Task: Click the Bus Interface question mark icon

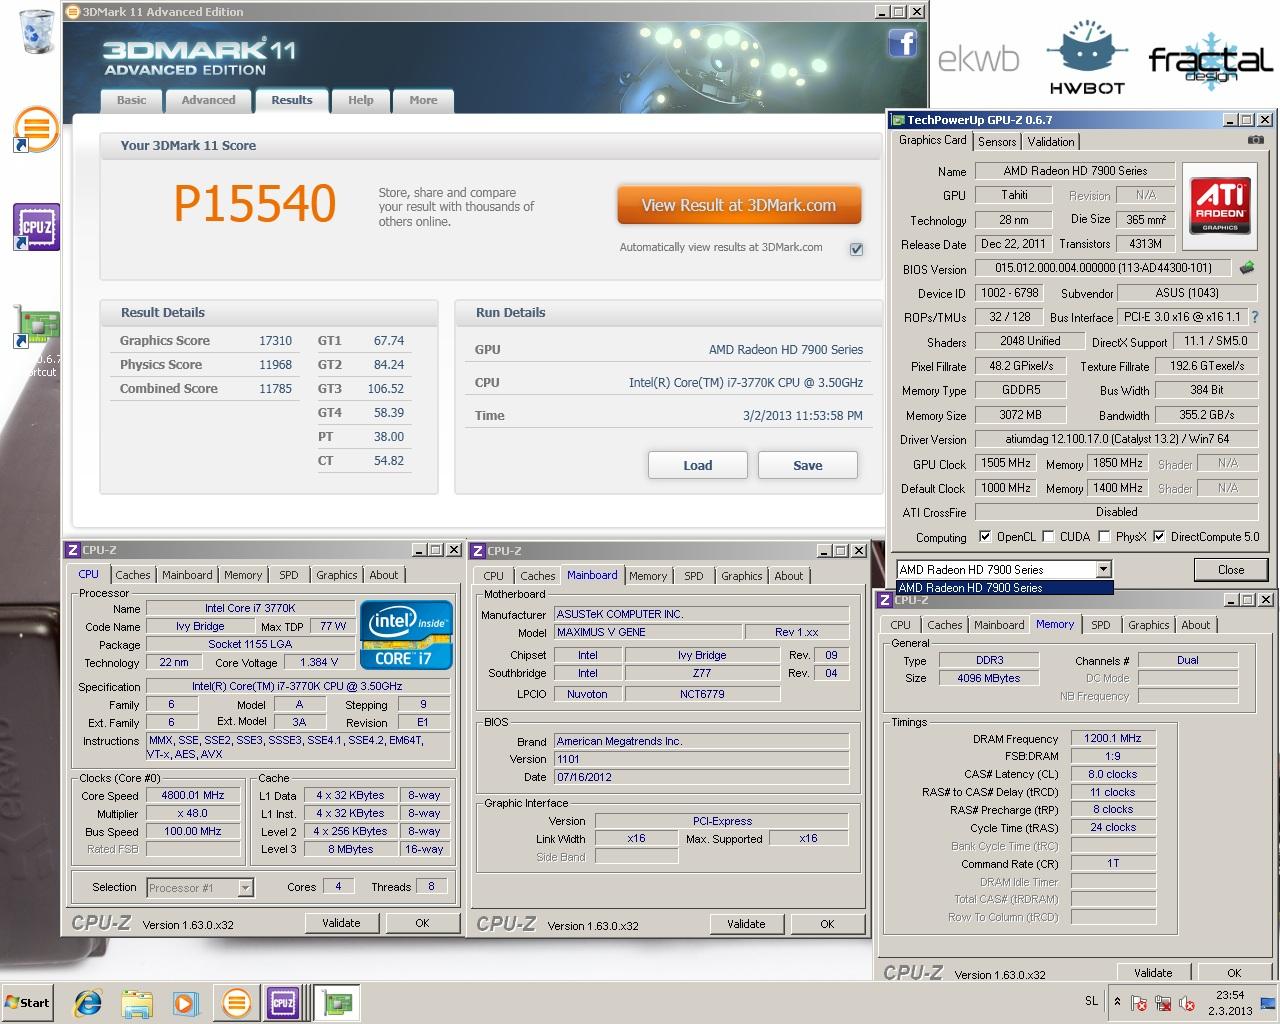Action: click(1255, 317)
